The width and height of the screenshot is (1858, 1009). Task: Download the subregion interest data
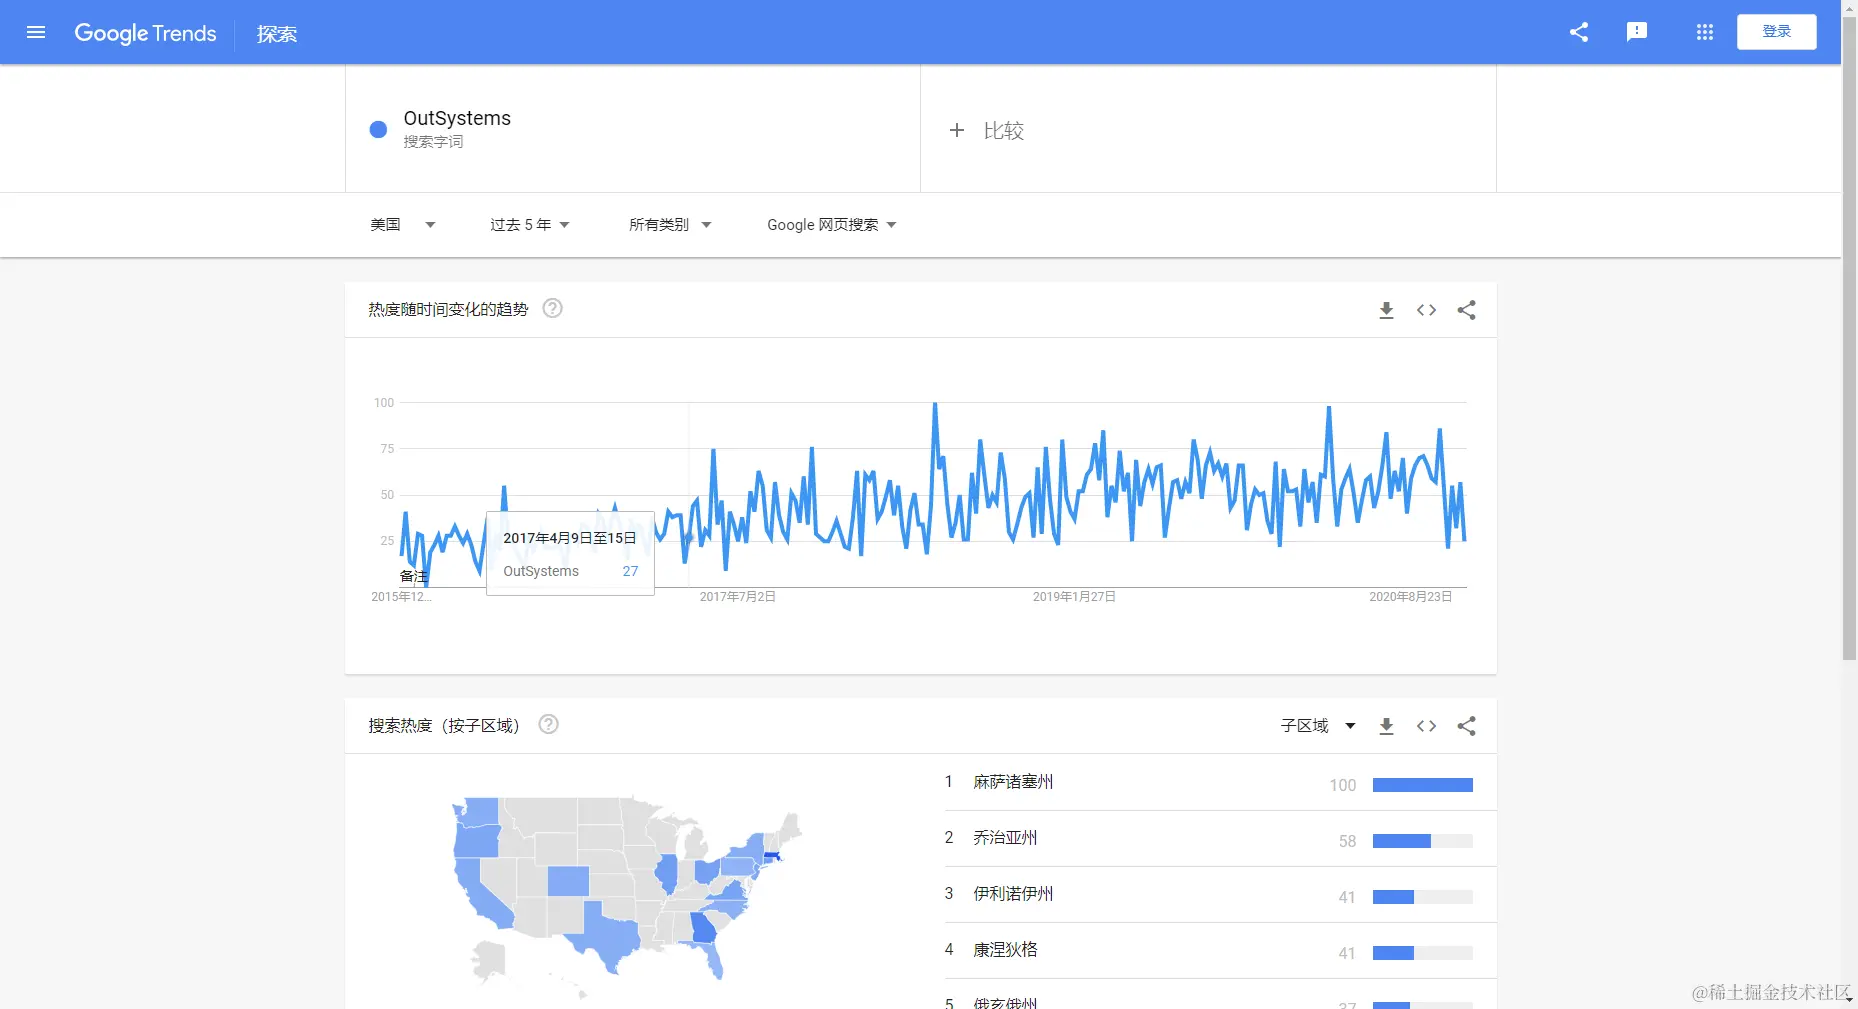click(1386, 726)
